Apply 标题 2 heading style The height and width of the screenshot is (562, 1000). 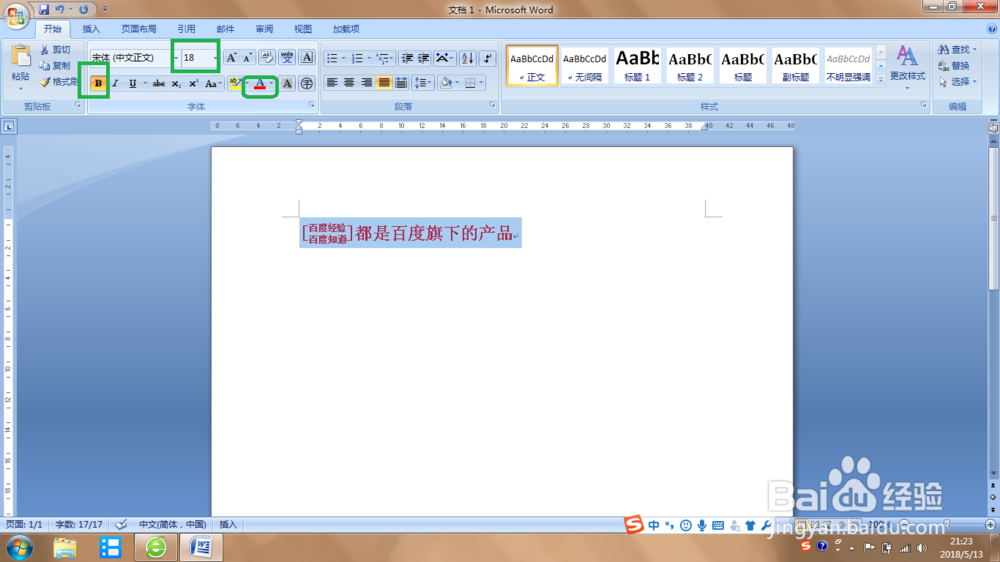click(690, 66)
